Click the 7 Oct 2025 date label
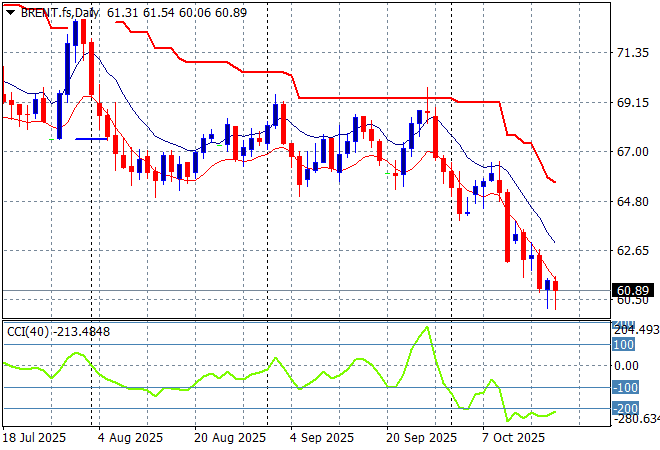The height and width of the screenshot is (450, 660). (x=512, y=437)
